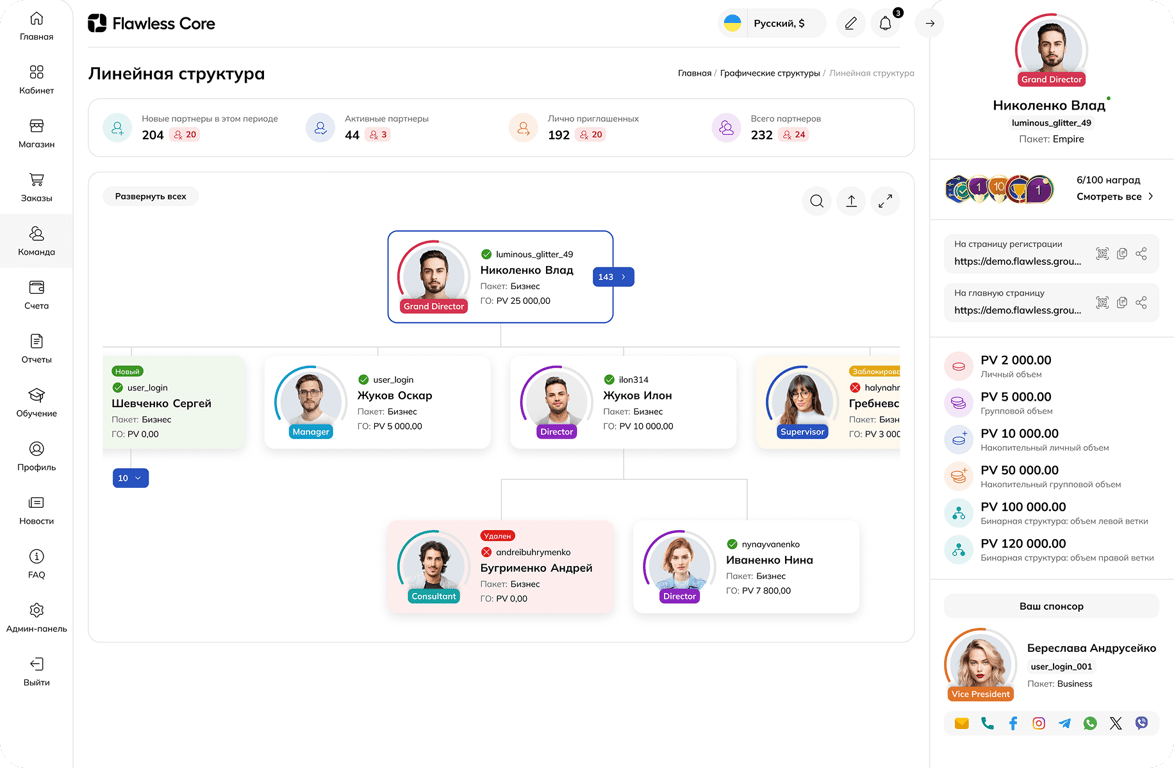Open the Главная sidebar item
The width and height of the screenshot is (1174, 768).
[36, 26]
